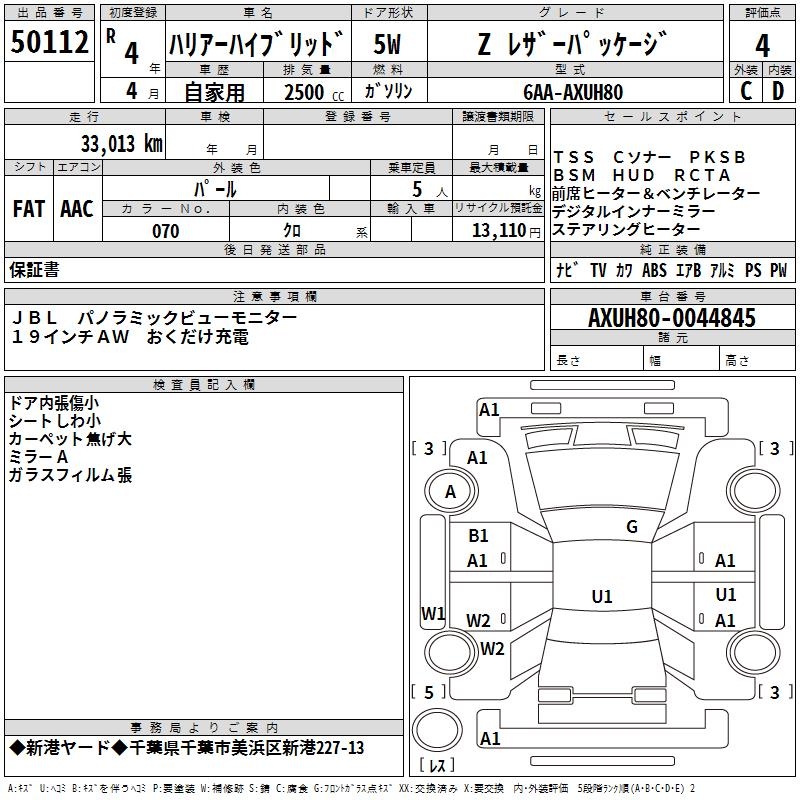This screenshot has width=800, height=800.
Task: Click the B1 damage marker
Action: (x=478, y=536)
